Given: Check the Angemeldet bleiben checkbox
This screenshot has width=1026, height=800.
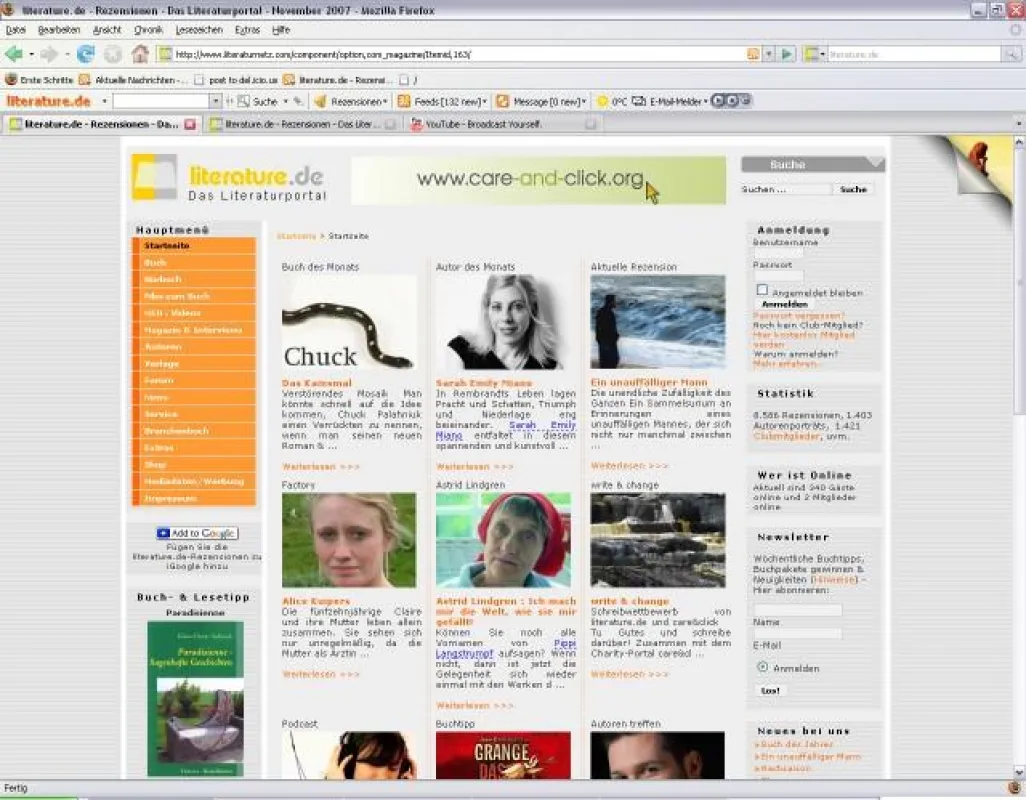Looking at the screenshot, I should click(x=762, y=290).
